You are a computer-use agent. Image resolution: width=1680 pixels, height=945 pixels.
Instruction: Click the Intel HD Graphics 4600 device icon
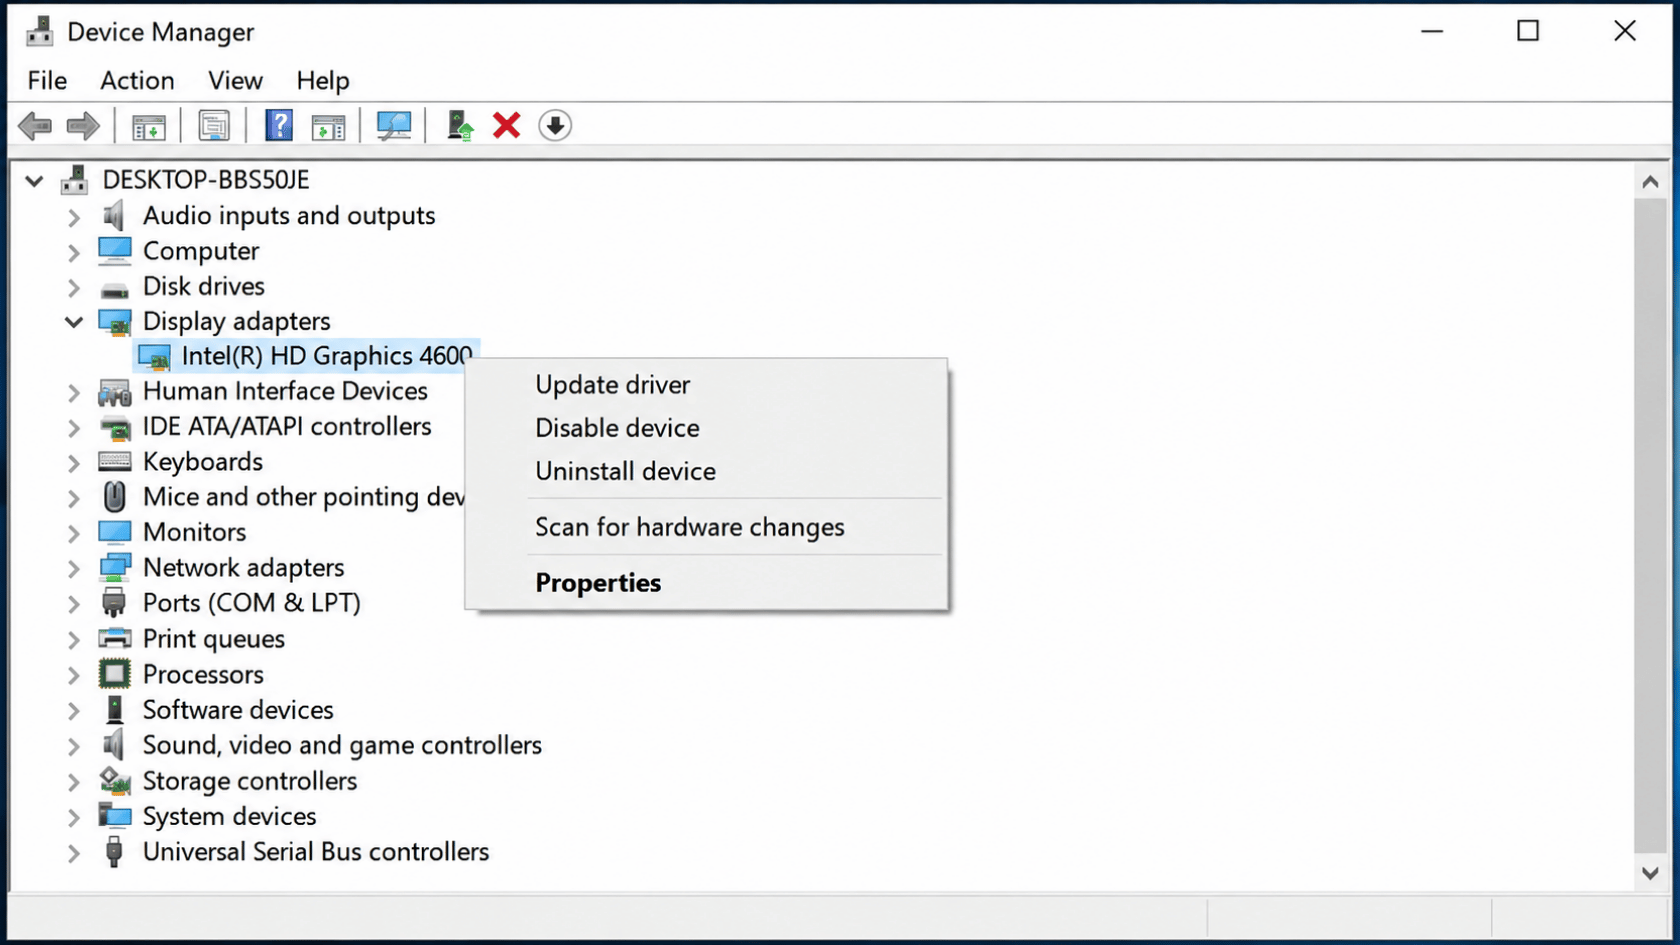[x=154, y=357]
